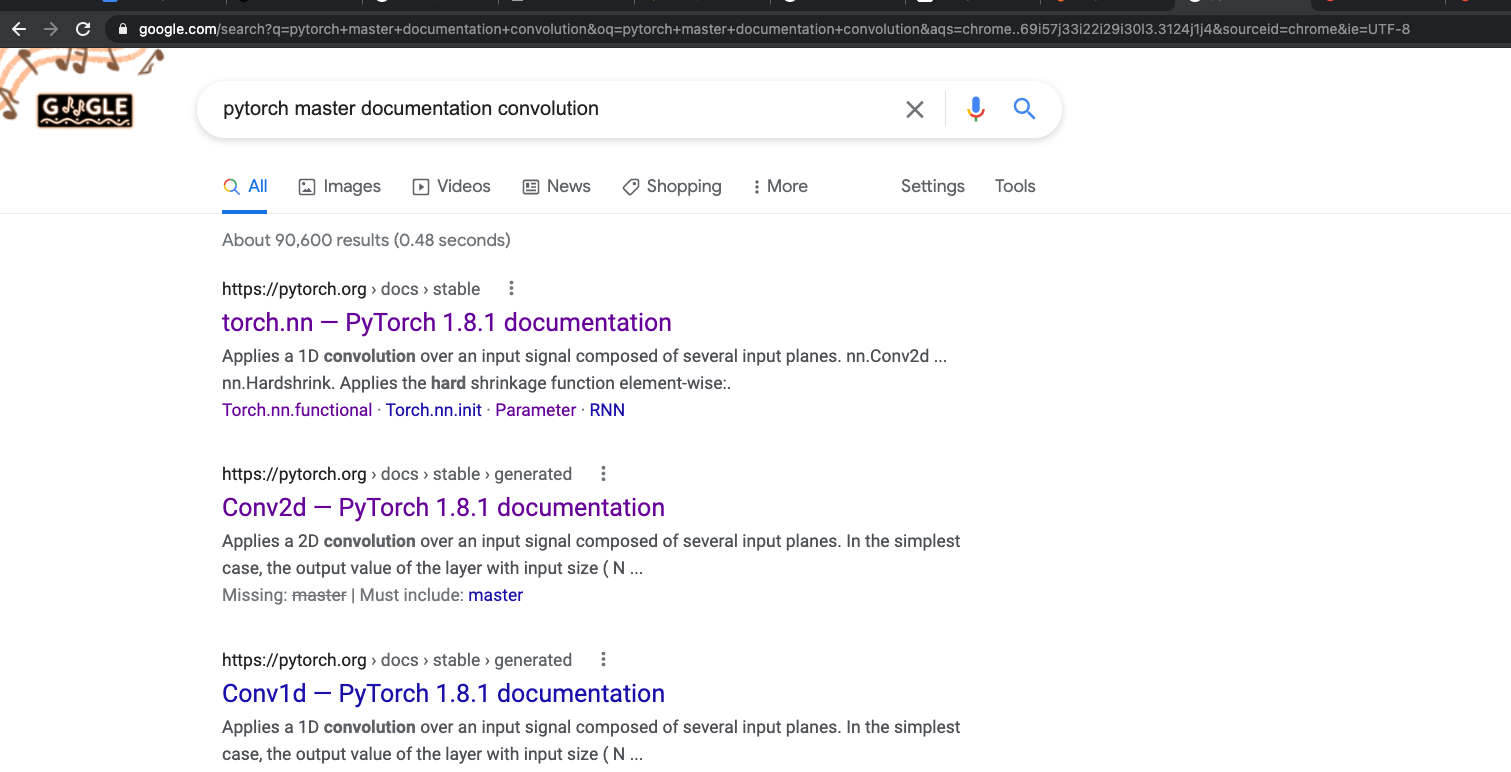Switch to the News tab
Image resolution: width=1511 pixels, height=772 pixels.
tap(556, 186)
